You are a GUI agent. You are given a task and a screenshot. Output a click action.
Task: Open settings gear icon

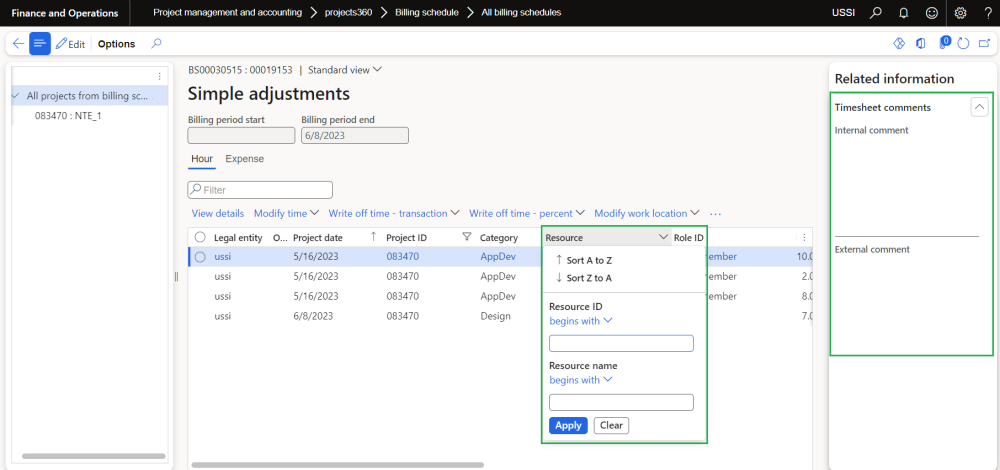coord(960,13)
